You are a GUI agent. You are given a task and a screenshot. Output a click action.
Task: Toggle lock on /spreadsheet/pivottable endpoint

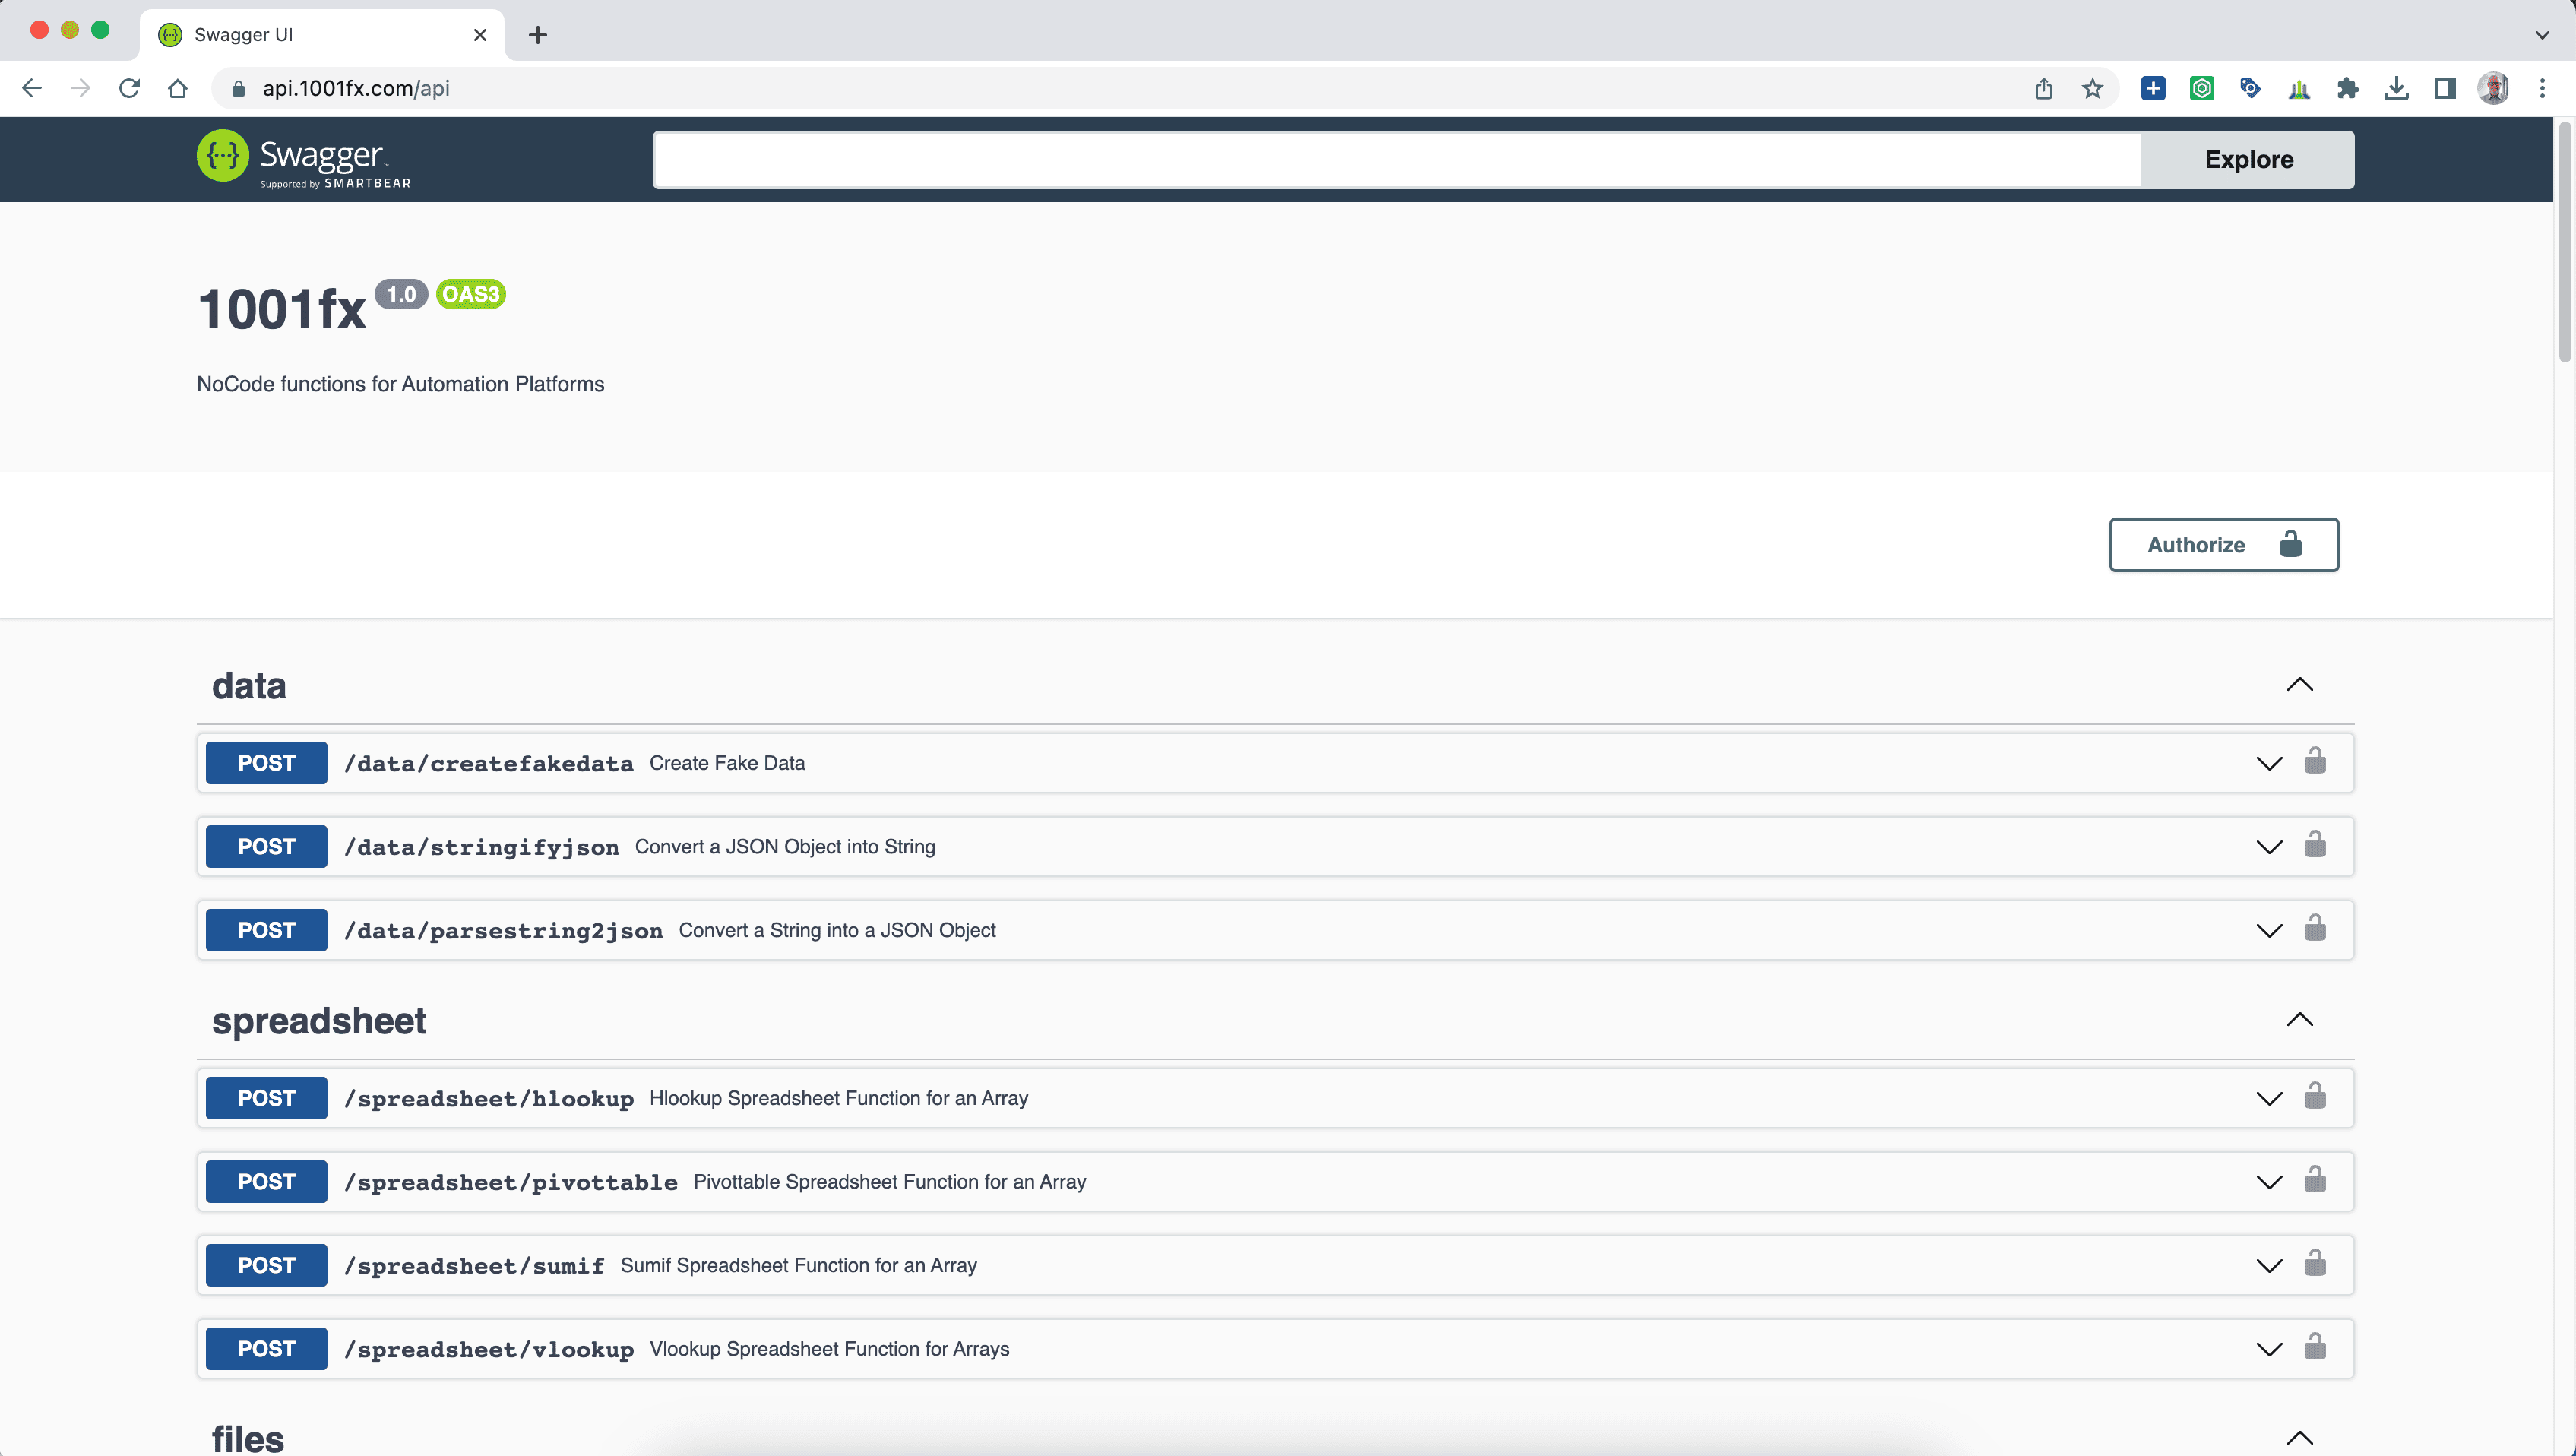pyautogui.click(x=2314, y=1181)
